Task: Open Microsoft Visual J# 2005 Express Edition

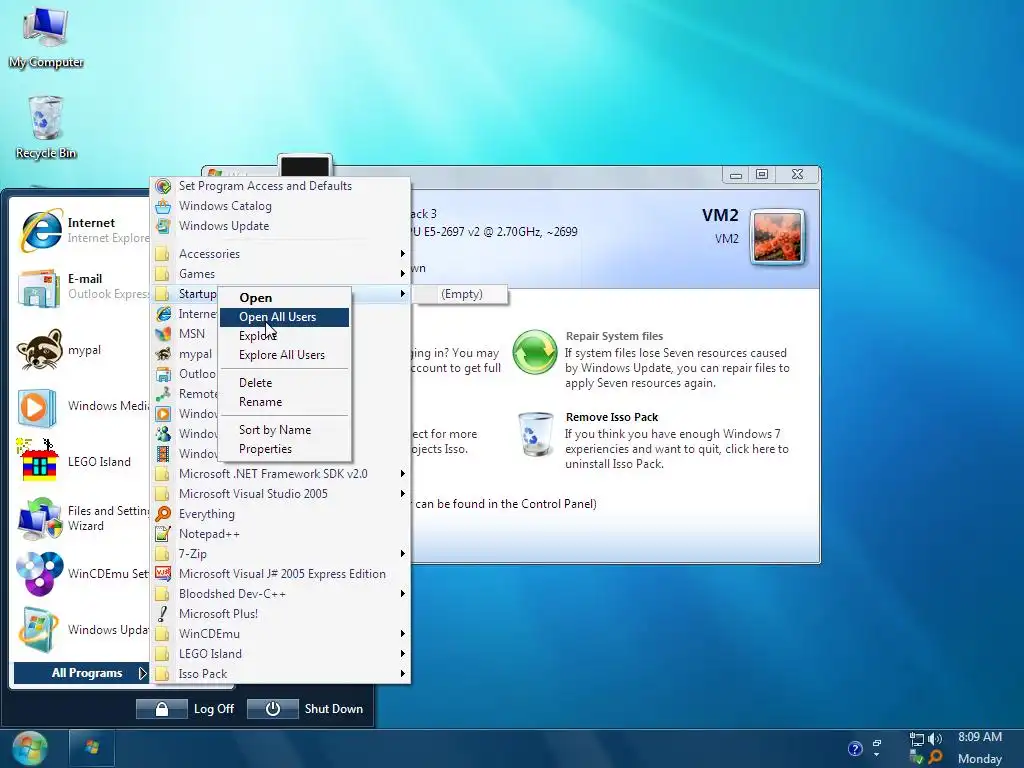Action: click(x=281, y=574)
